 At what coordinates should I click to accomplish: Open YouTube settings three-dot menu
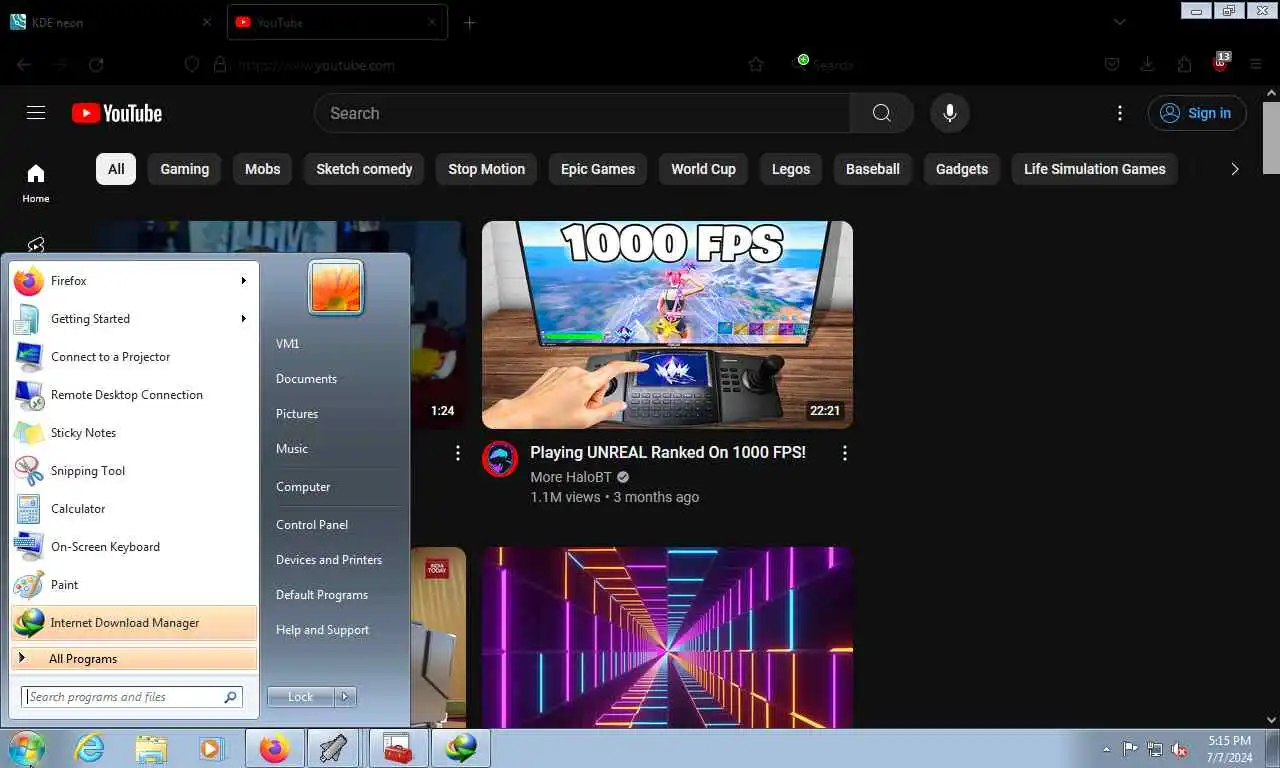click(1120, 113)
